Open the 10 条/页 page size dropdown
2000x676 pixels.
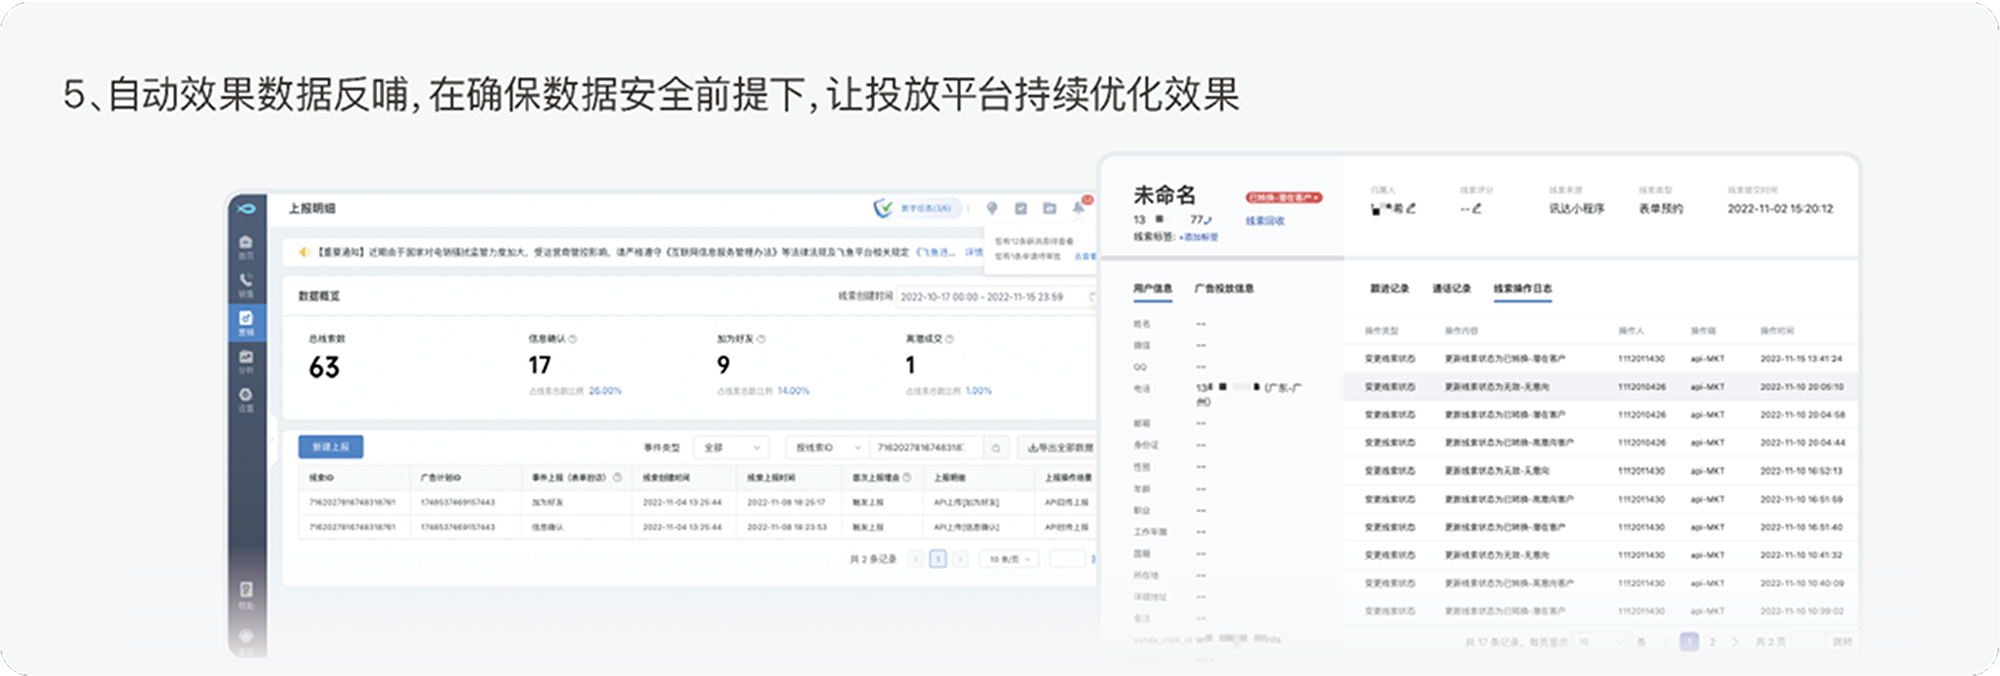(1010, 559)
